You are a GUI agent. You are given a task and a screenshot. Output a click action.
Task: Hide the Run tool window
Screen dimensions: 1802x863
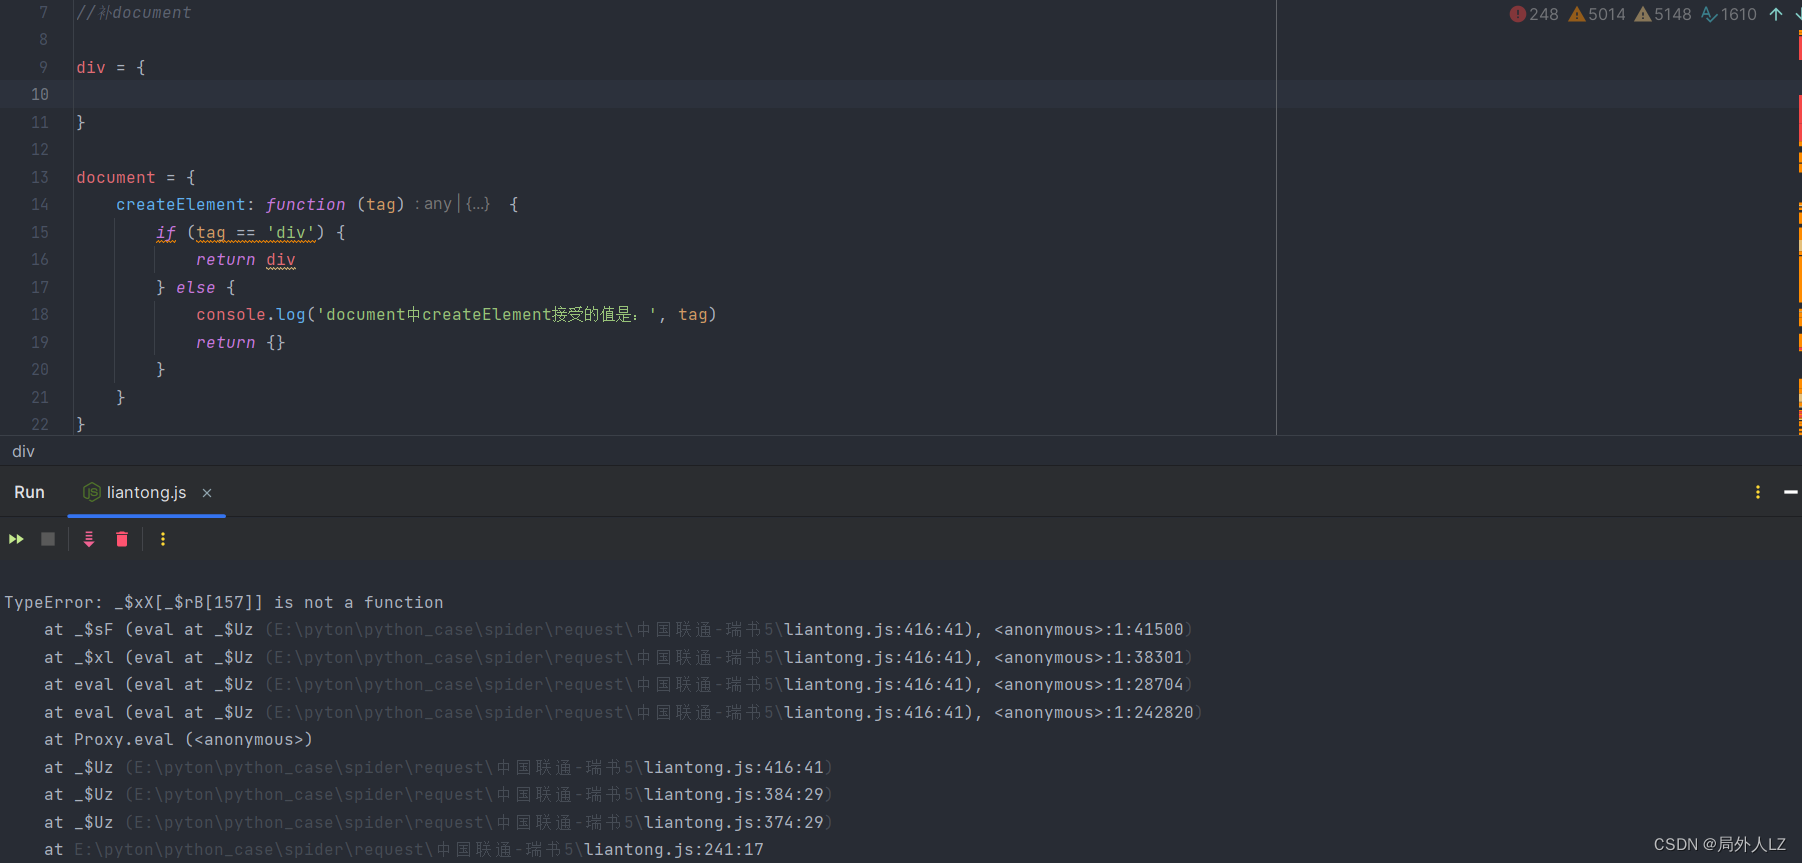pos(1790,492)
